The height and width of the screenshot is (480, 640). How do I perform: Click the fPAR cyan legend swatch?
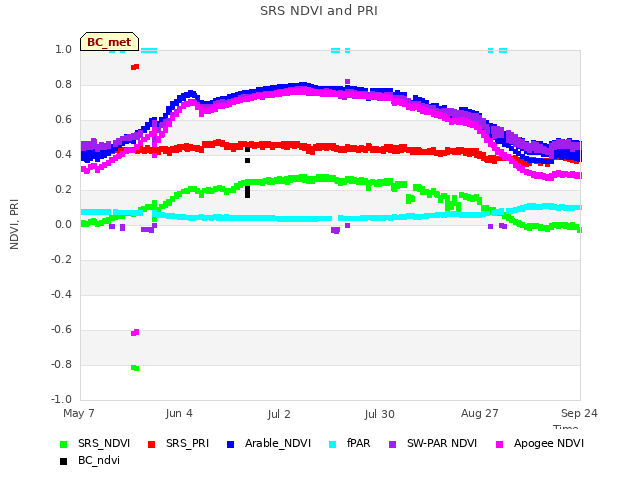point(333,444)
